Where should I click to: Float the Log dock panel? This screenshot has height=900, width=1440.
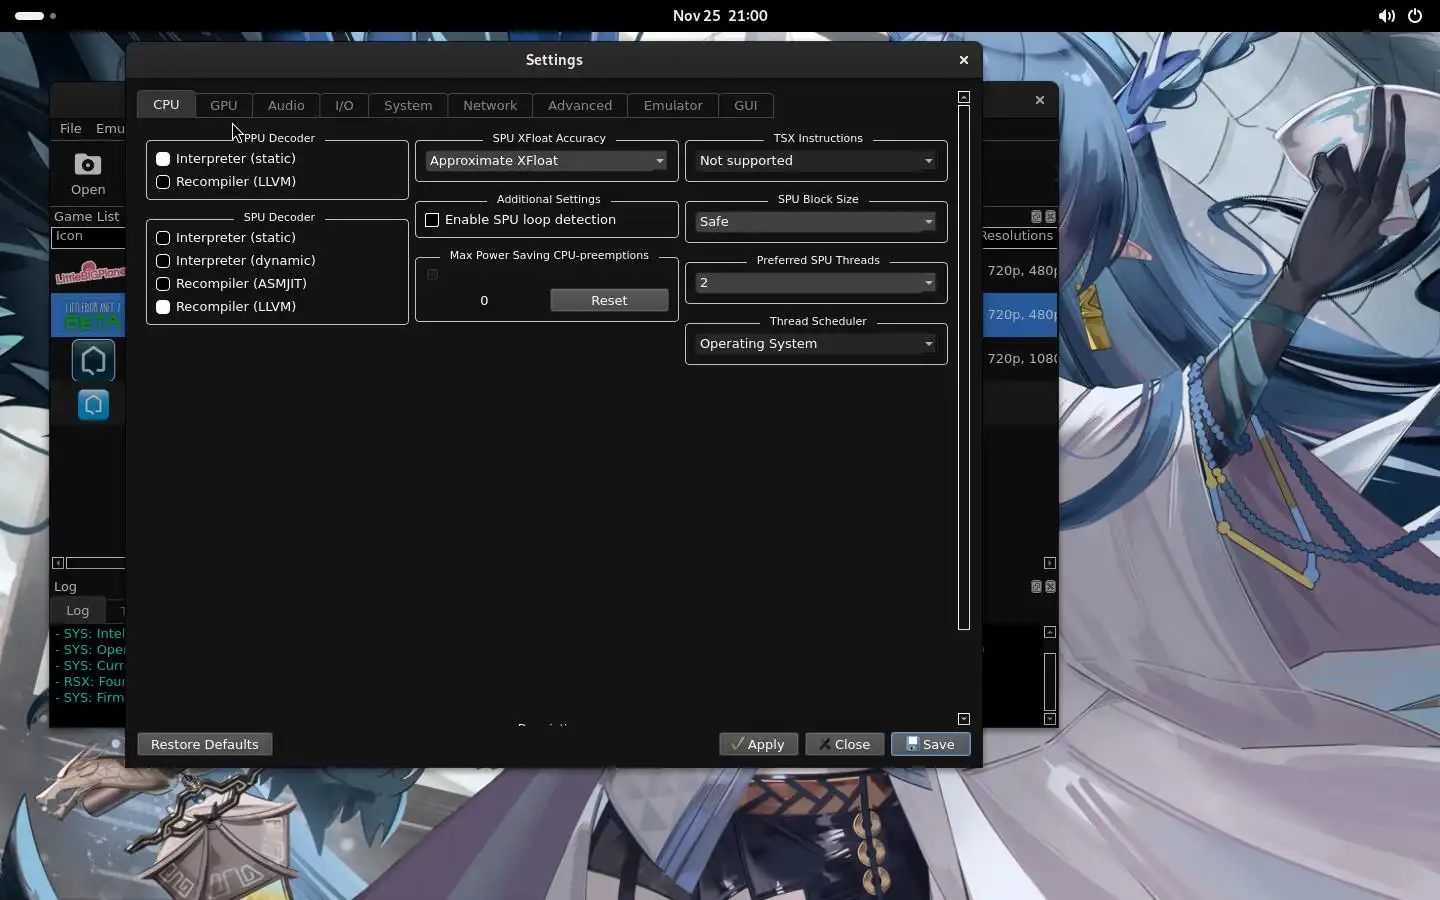click(1036, 587)
